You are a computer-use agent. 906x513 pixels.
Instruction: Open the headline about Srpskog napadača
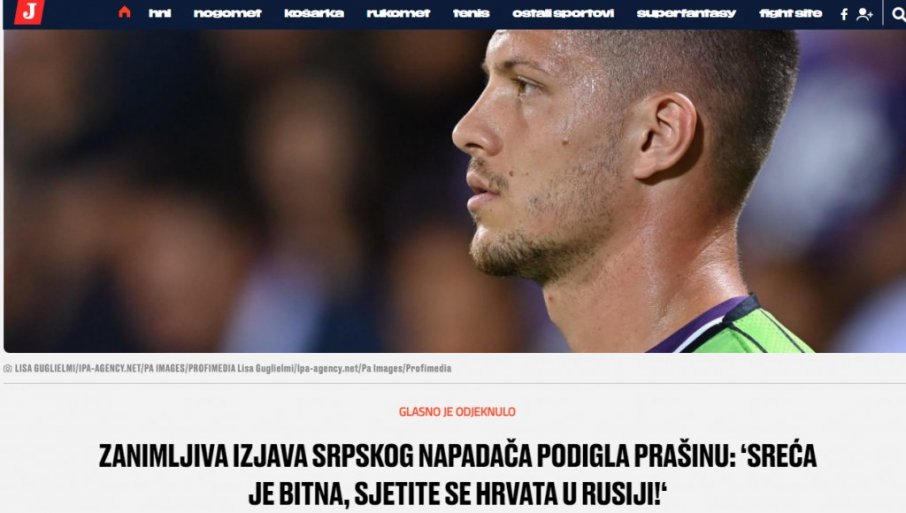tap(457, 474)
